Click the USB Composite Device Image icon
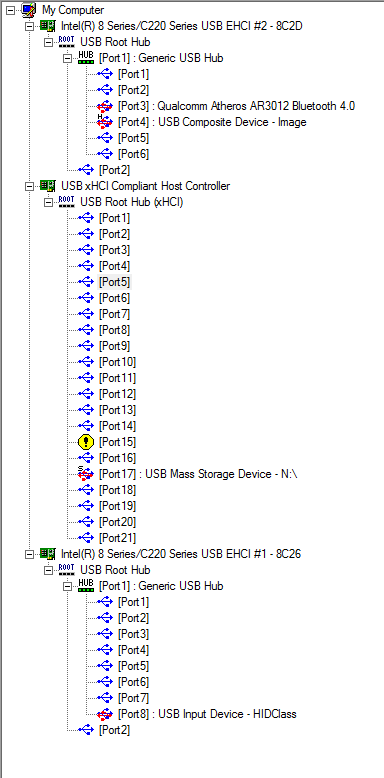Viewport: 384px width, 778px height. tap(105, 122)
